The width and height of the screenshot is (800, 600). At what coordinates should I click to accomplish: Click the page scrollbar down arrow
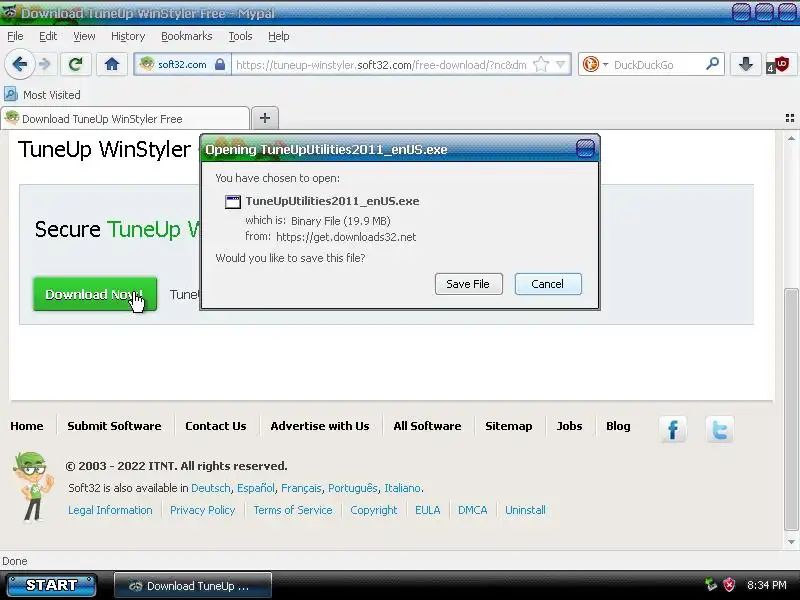pos(791,542)
